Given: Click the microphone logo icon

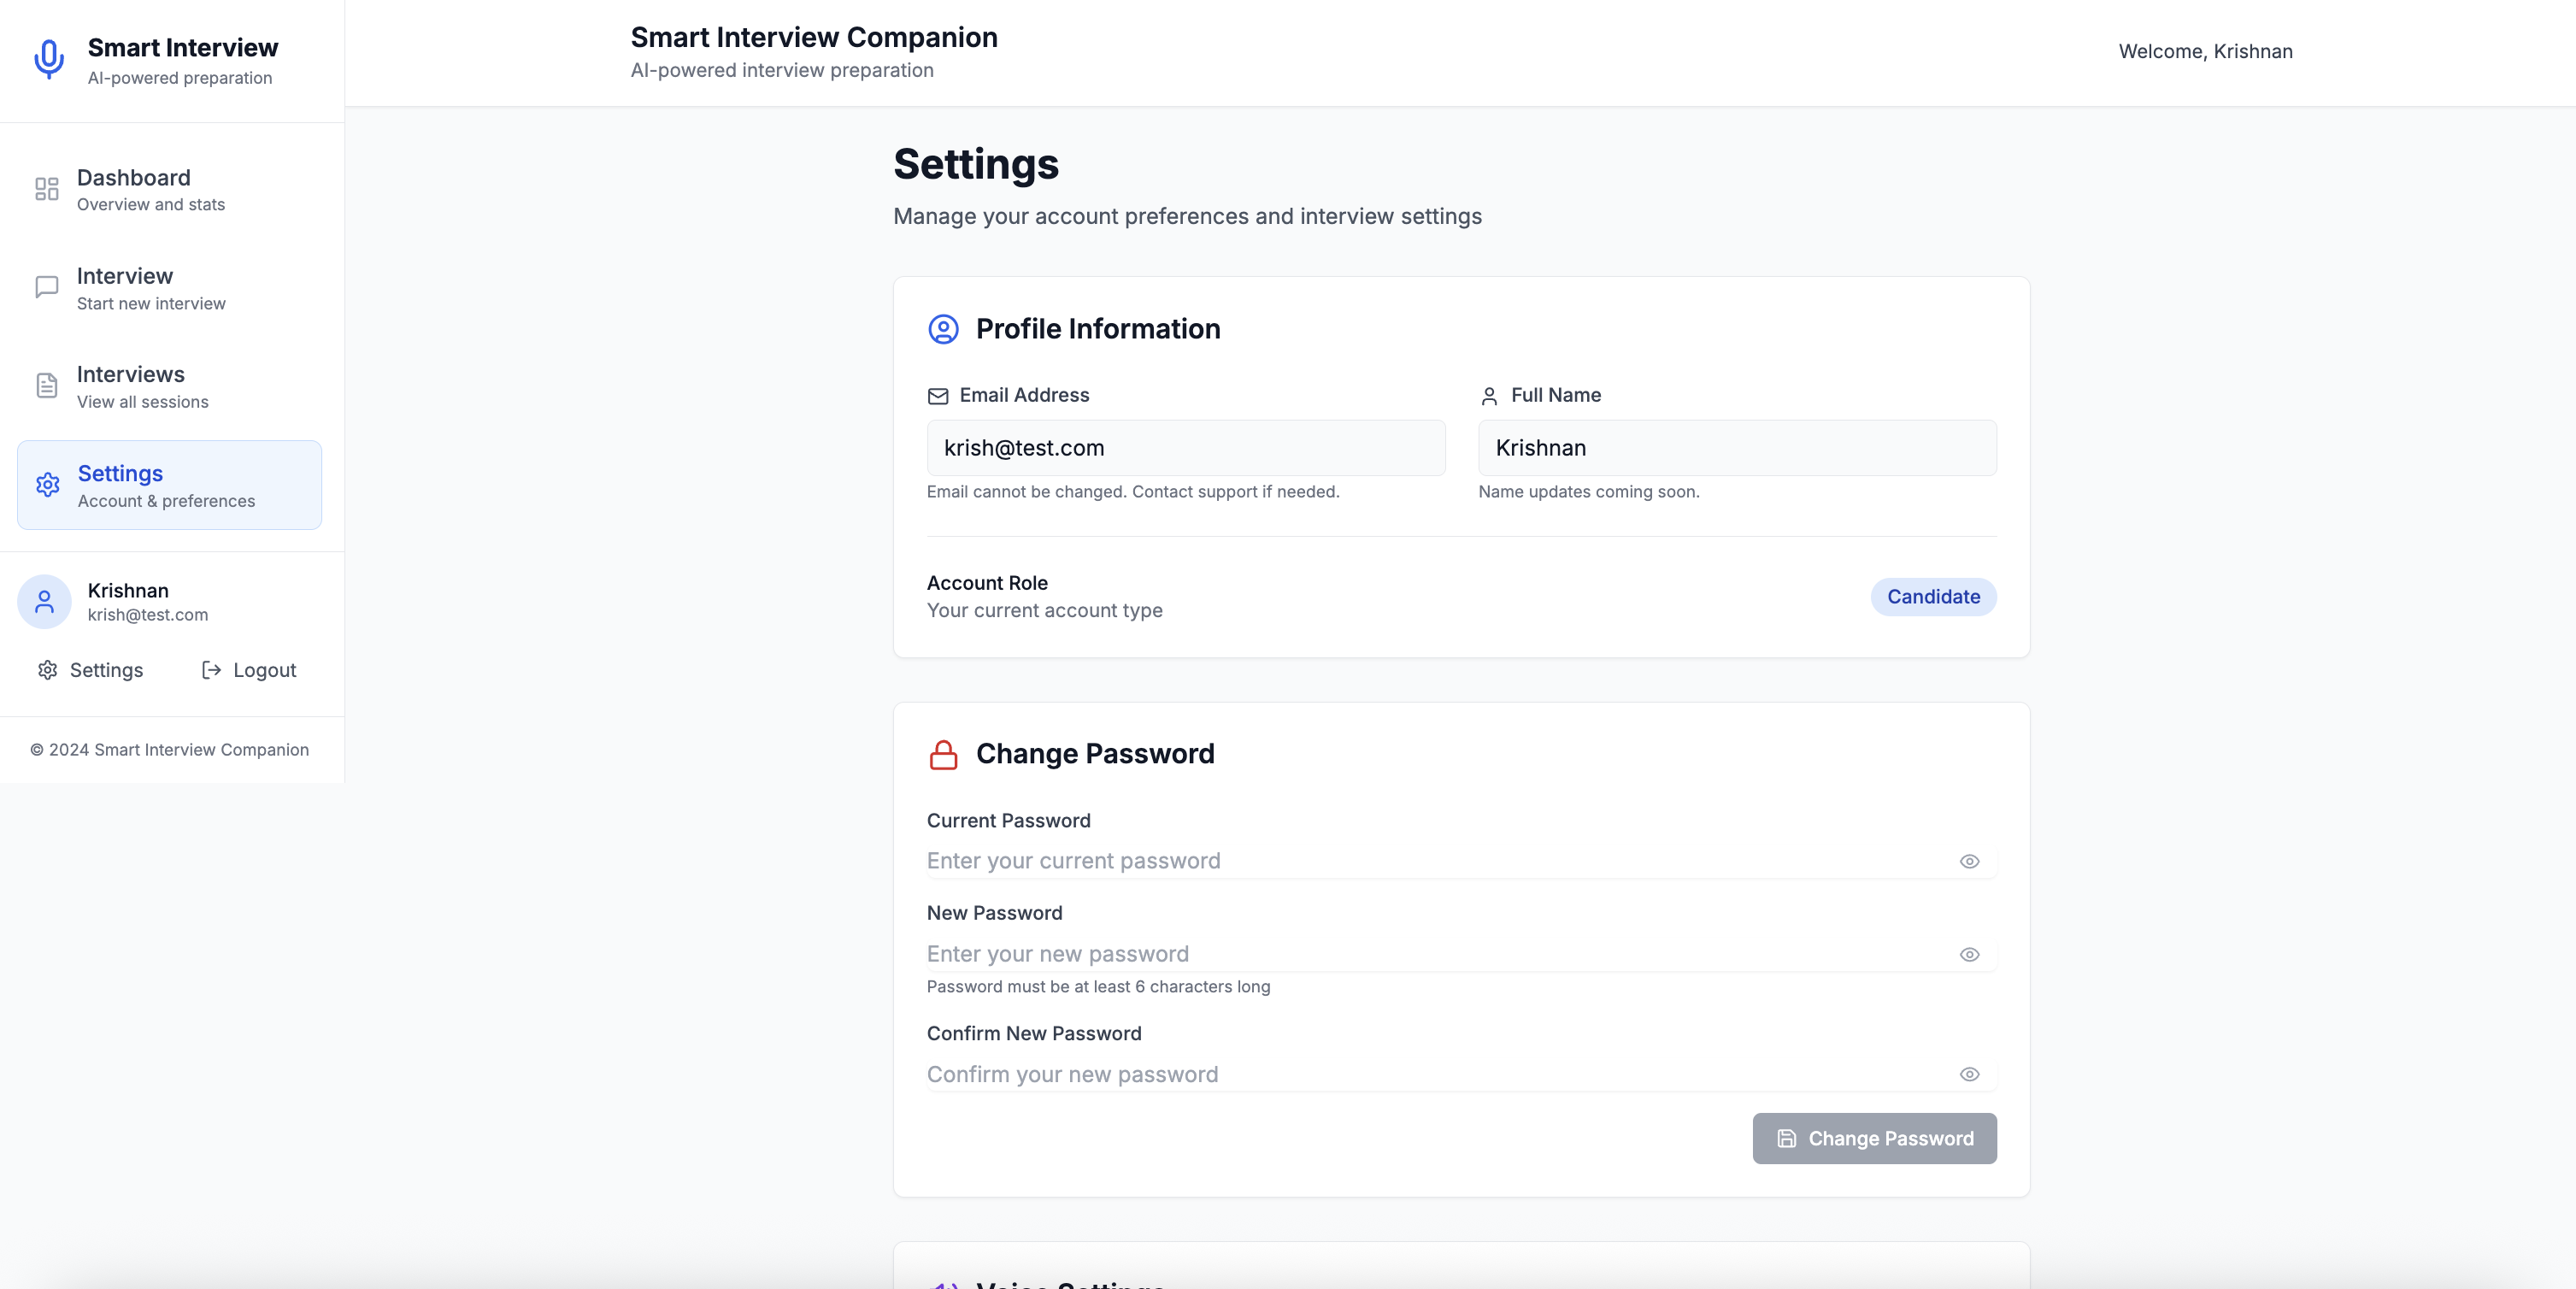Looking at the screenshot, I should tap(49, 59).
